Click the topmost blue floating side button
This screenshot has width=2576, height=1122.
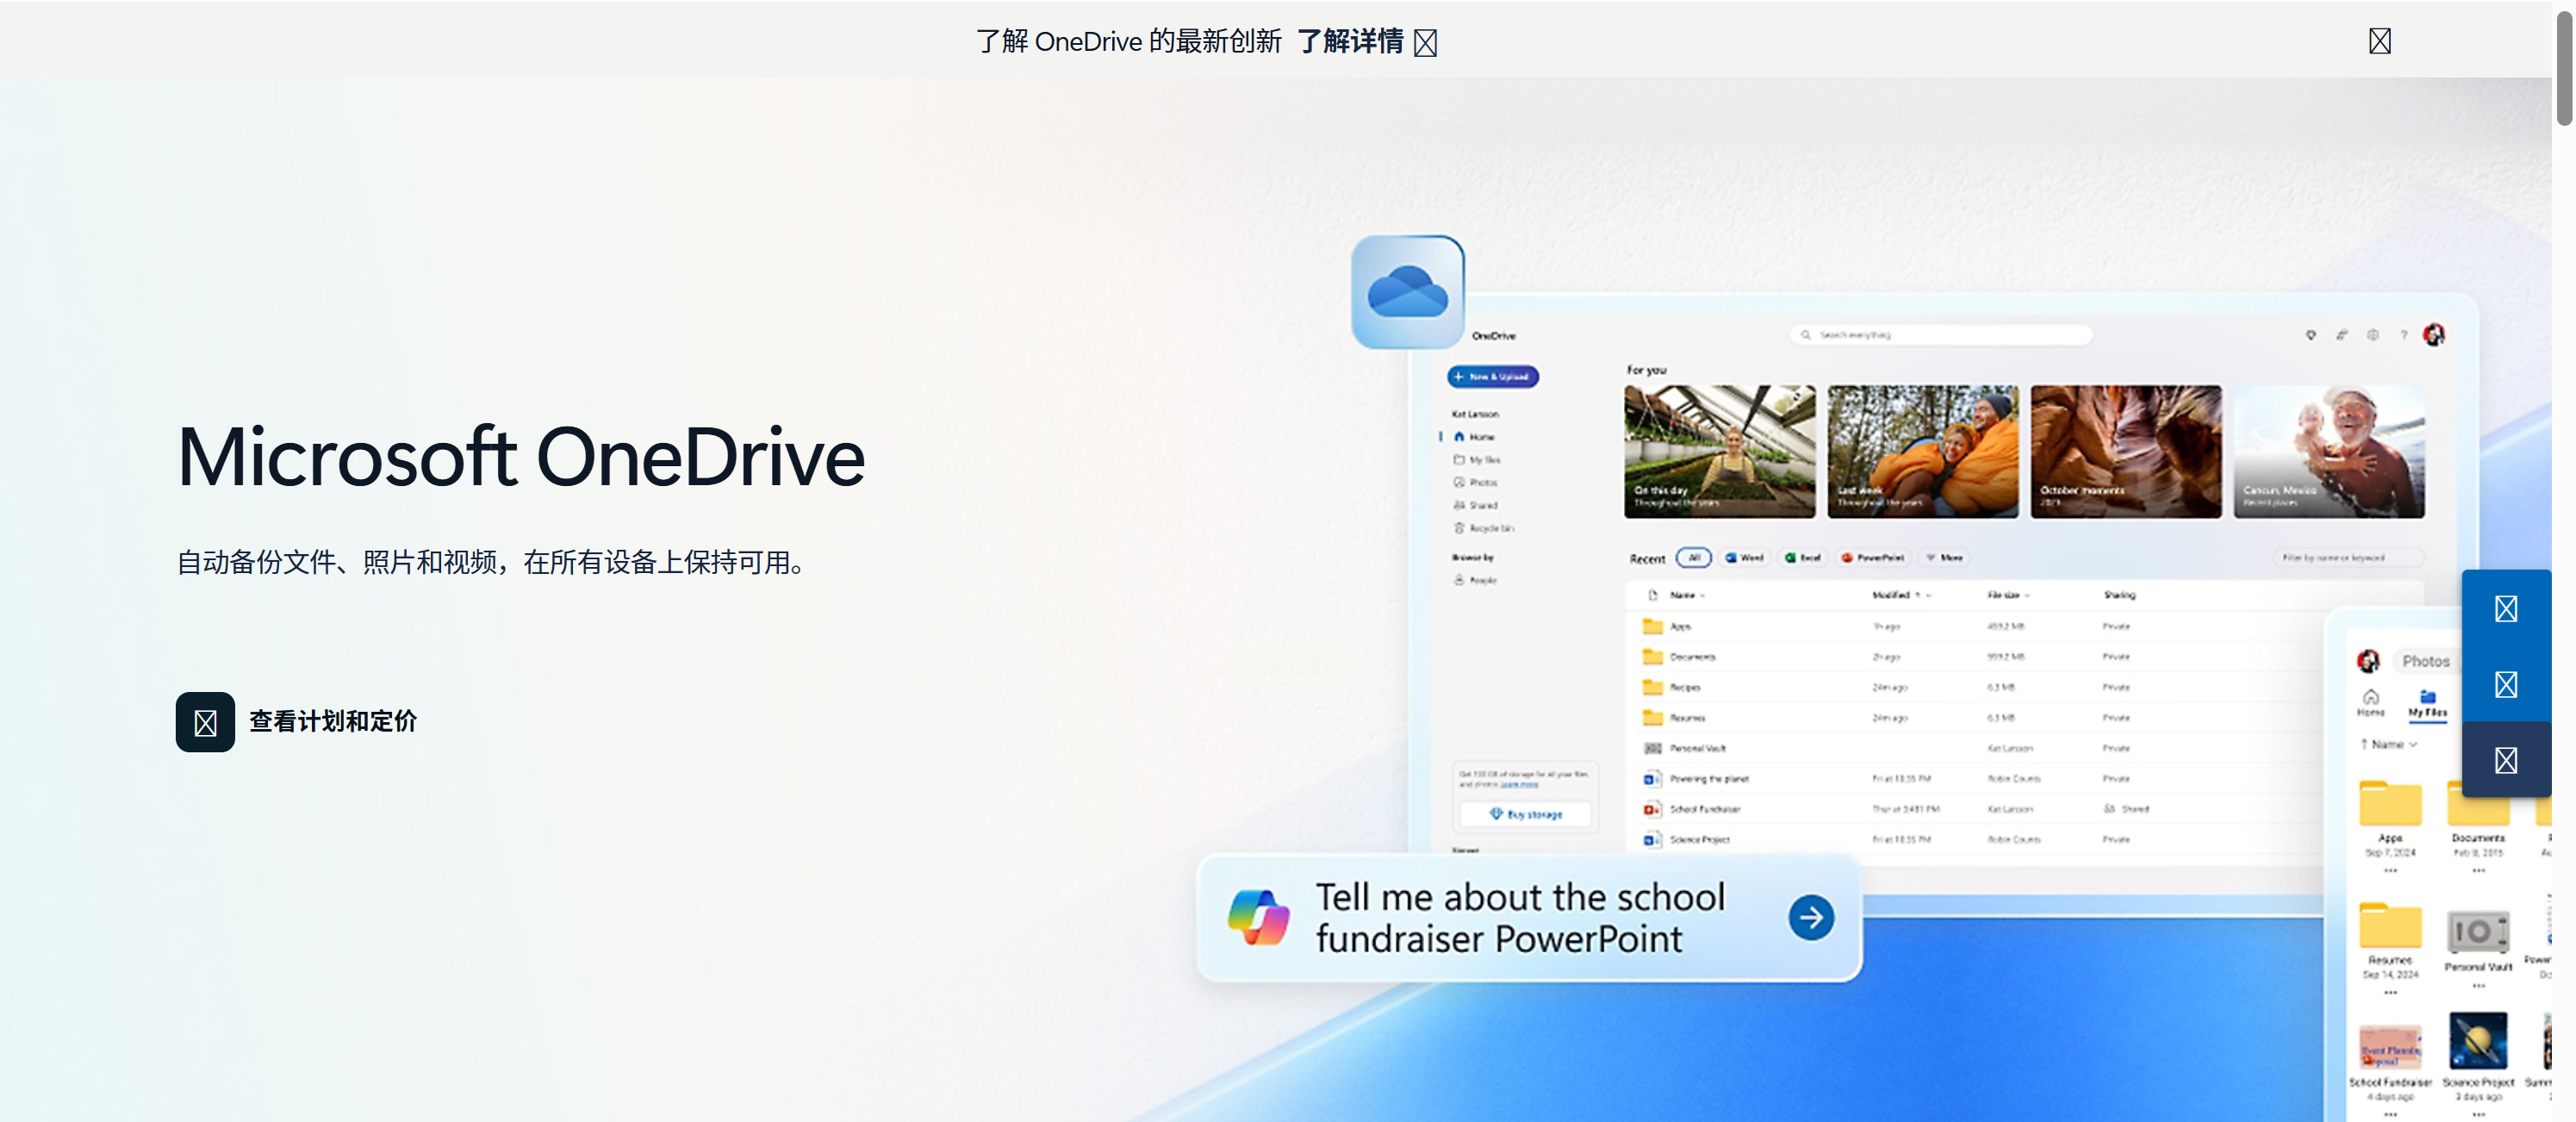2505,608
